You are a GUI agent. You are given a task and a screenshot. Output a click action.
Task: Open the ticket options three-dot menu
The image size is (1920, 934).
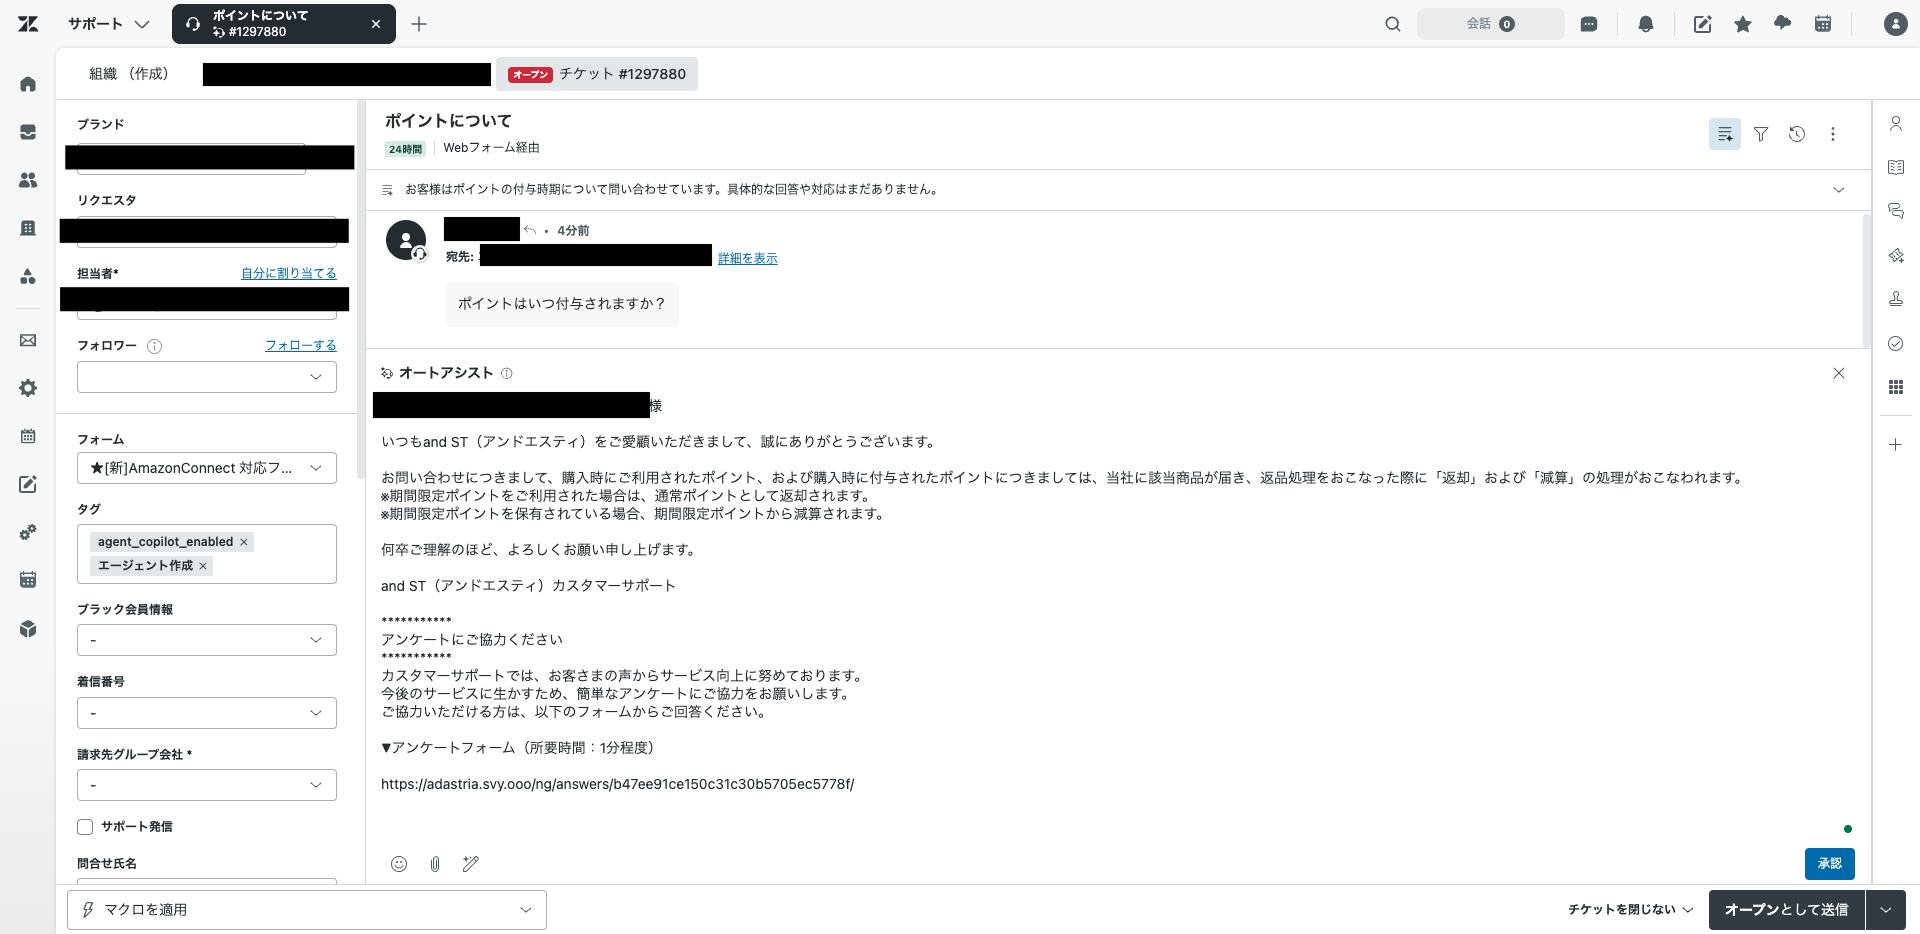point(1833,134)
